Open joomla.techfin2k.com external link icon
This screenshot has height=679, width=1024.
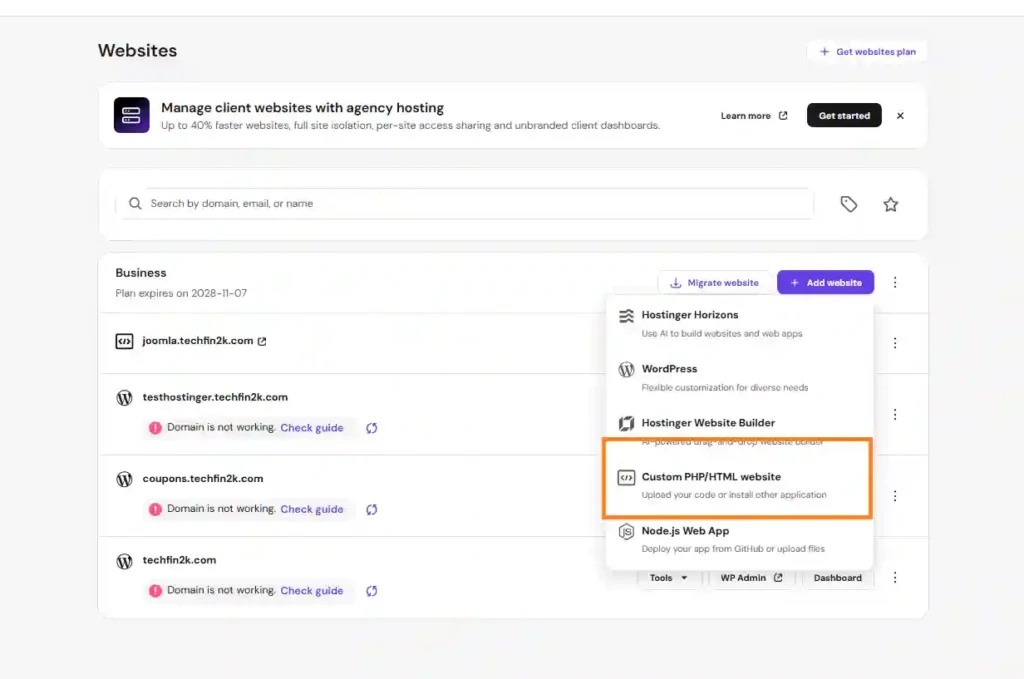click(x=262, y=341)
